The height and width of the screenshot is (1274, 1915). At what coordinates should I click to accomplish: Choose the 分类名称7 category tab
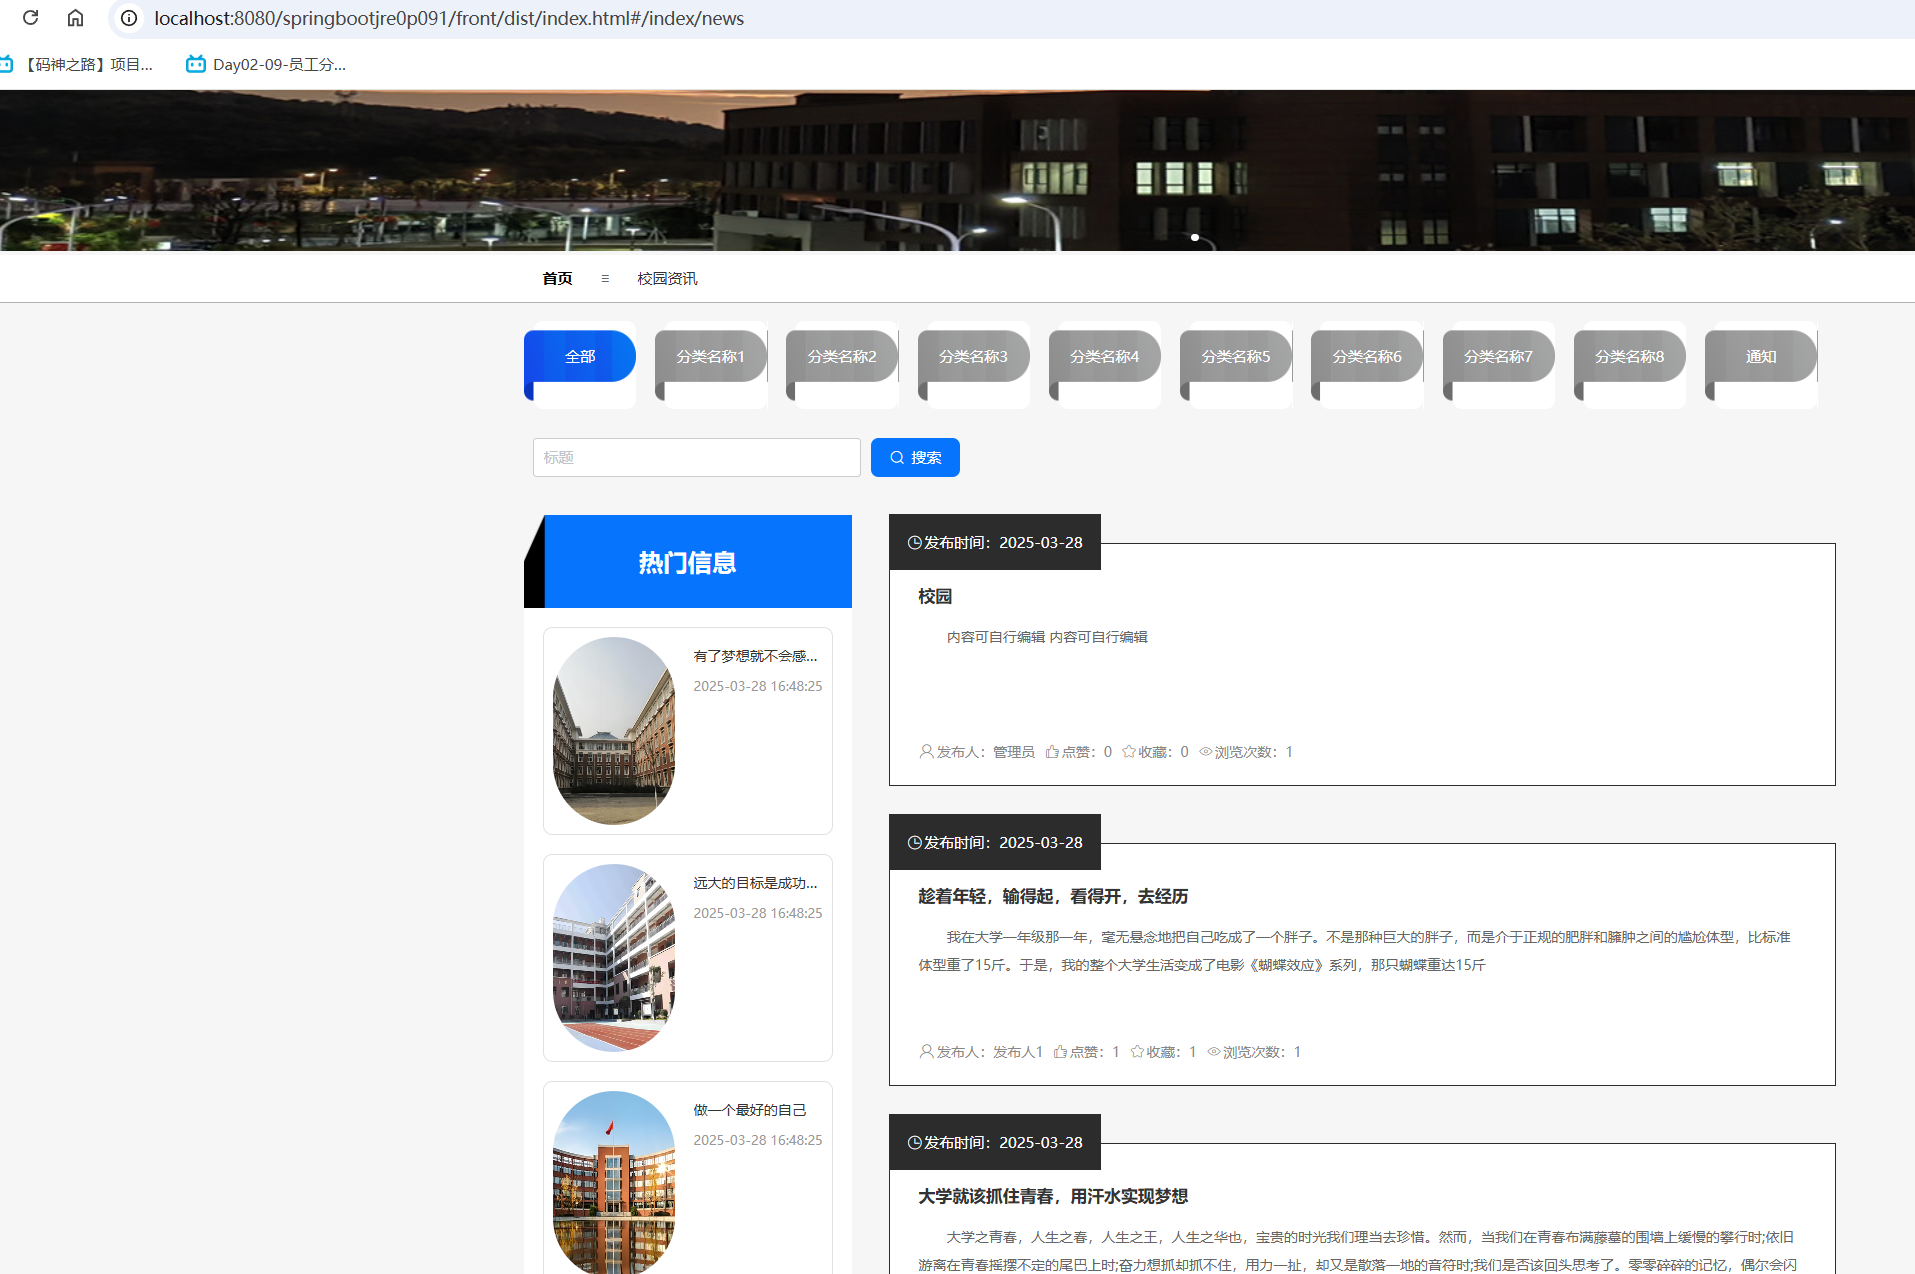1498,357
